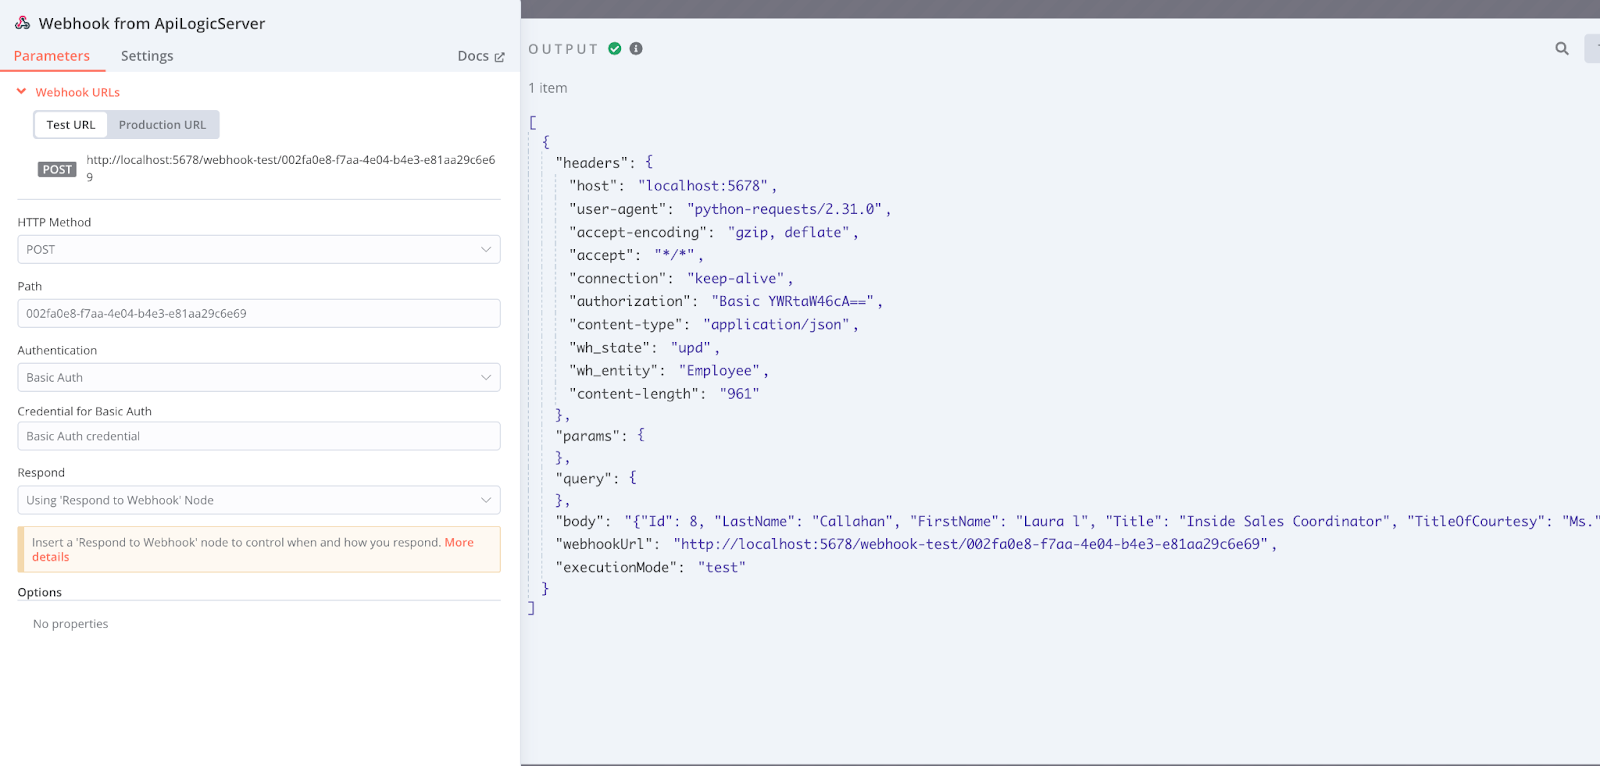Screen dimensions: 1600x766
Task: Click the "query" key in output
Action: tap(584, 479)
